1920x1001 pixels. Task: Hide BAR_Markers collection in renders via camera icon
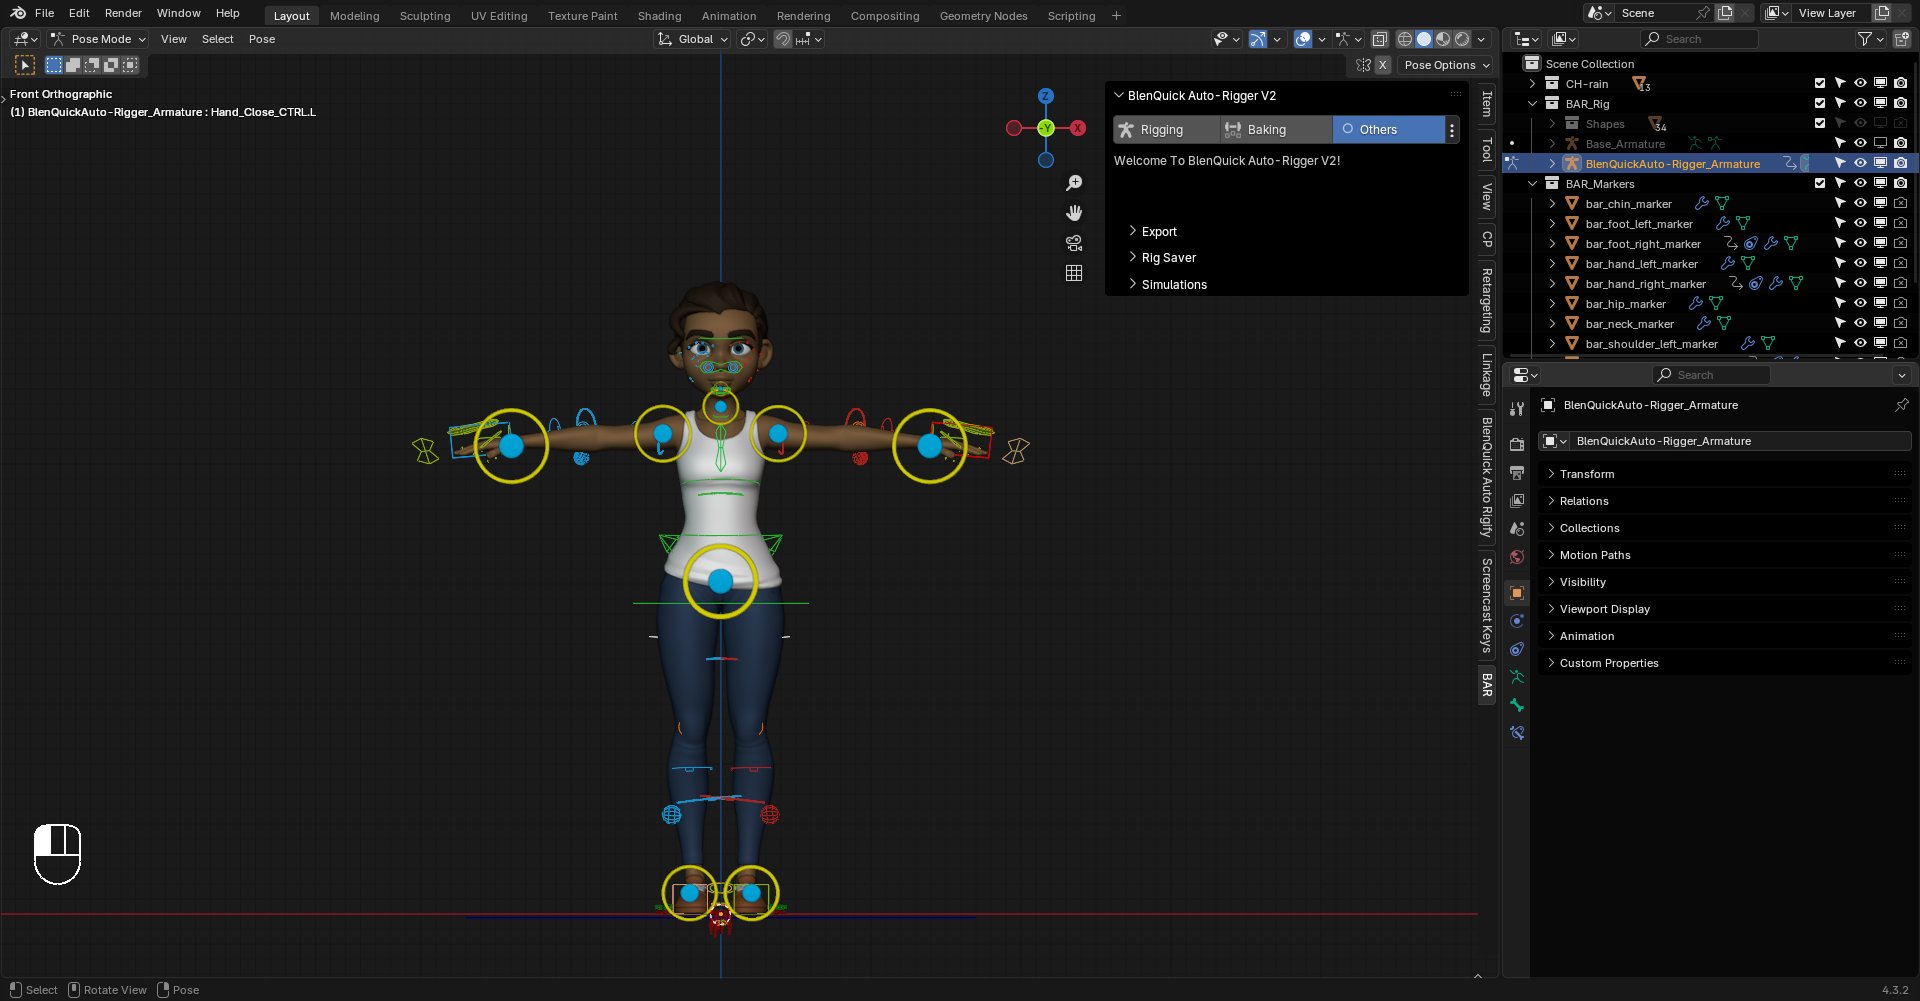coord(1900,183)
